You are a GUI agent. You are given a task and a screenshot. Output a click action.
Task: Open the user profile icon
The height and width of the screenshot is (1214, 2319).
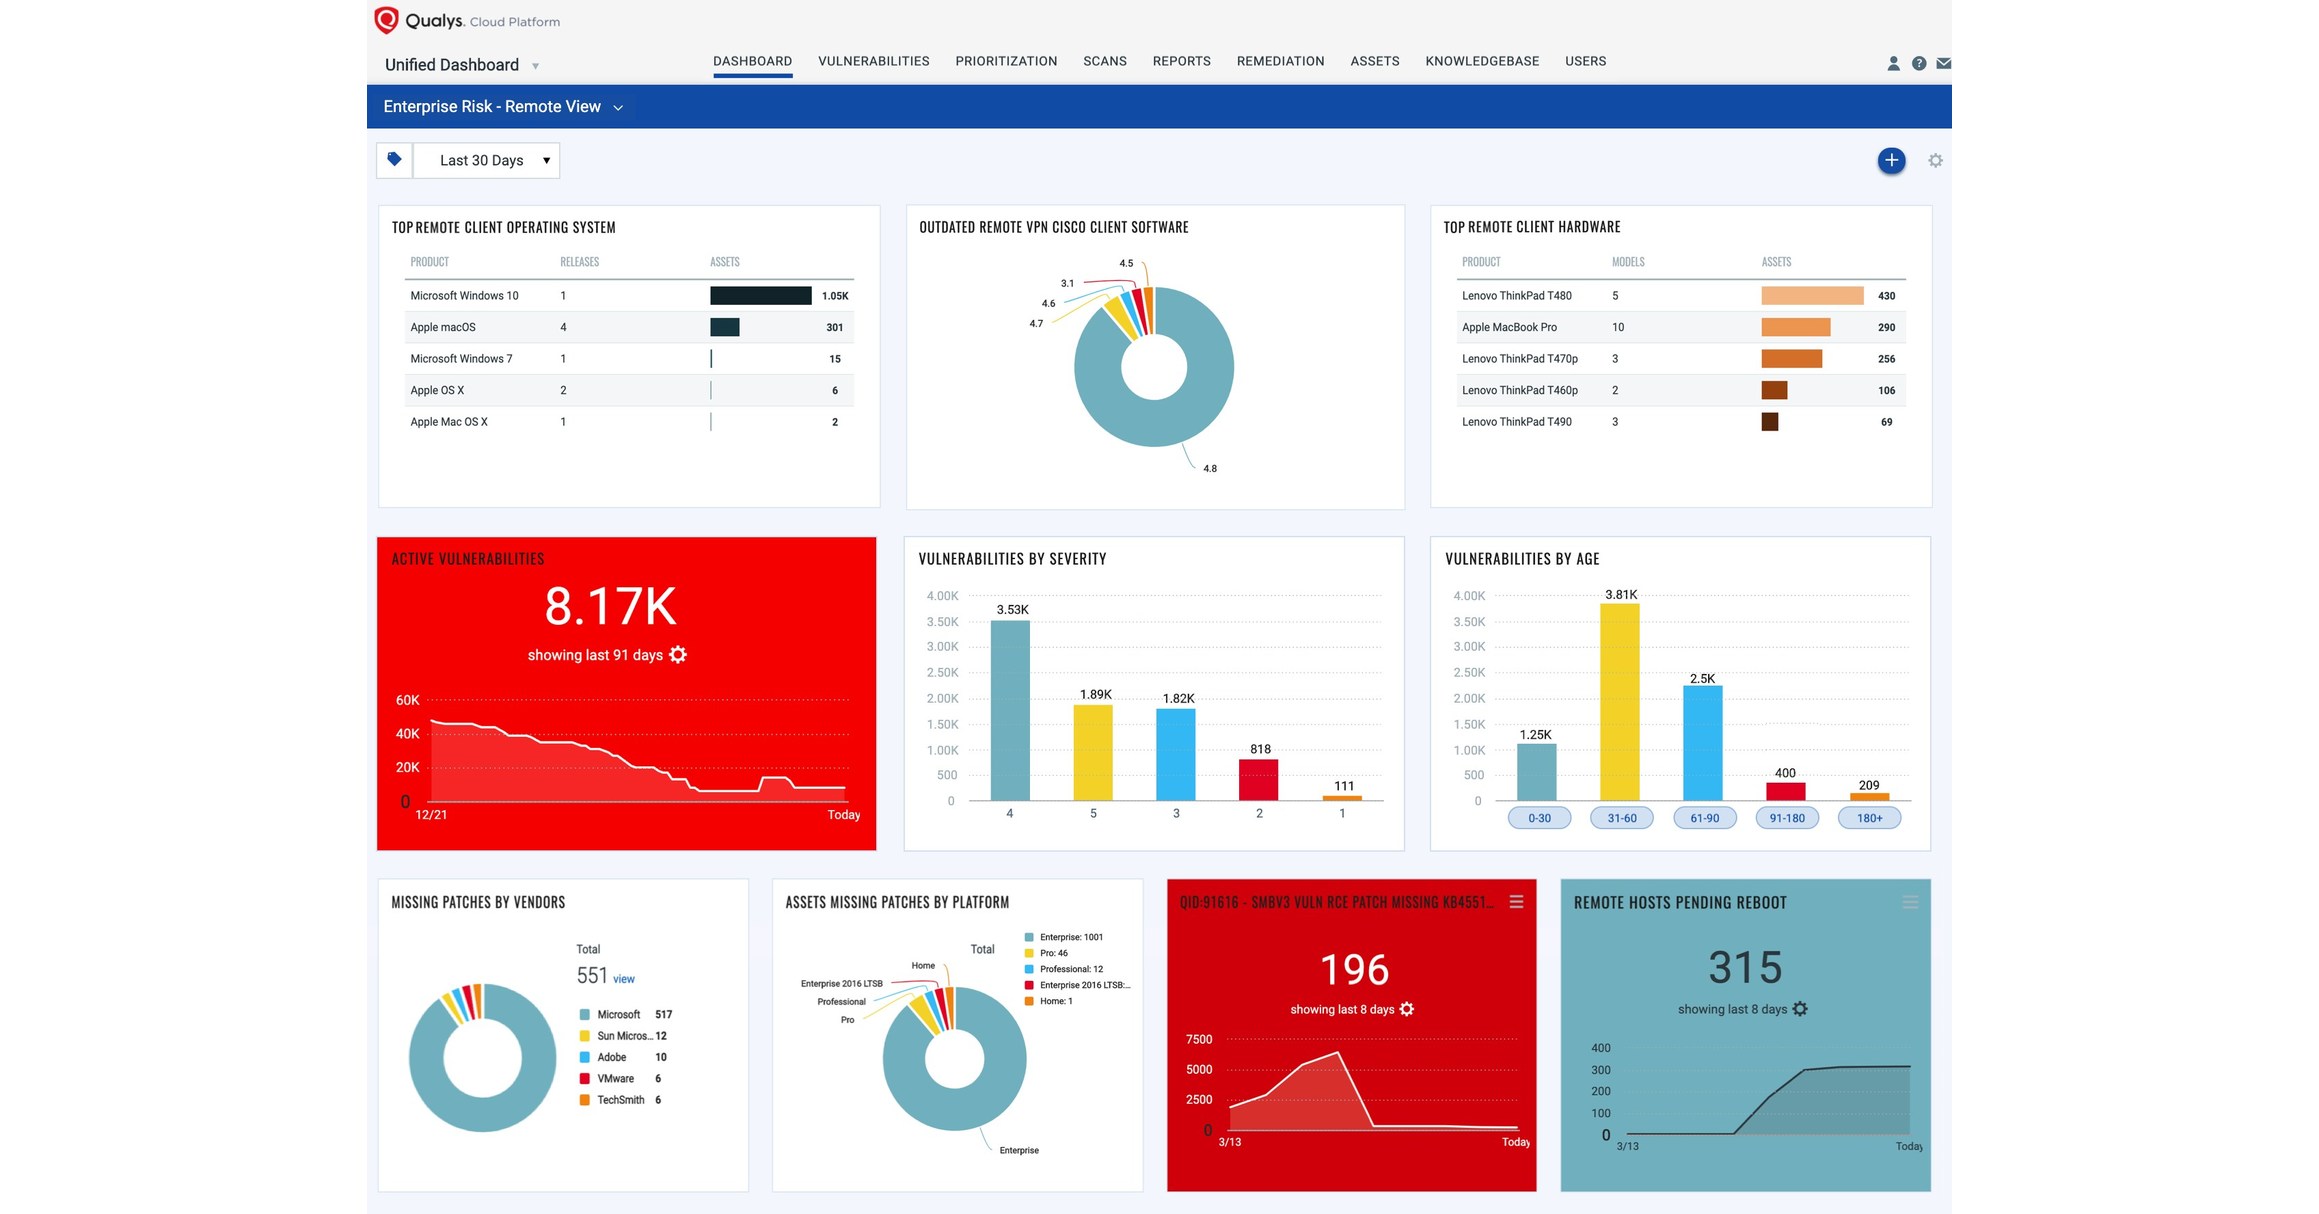(x=1893, y=62)
